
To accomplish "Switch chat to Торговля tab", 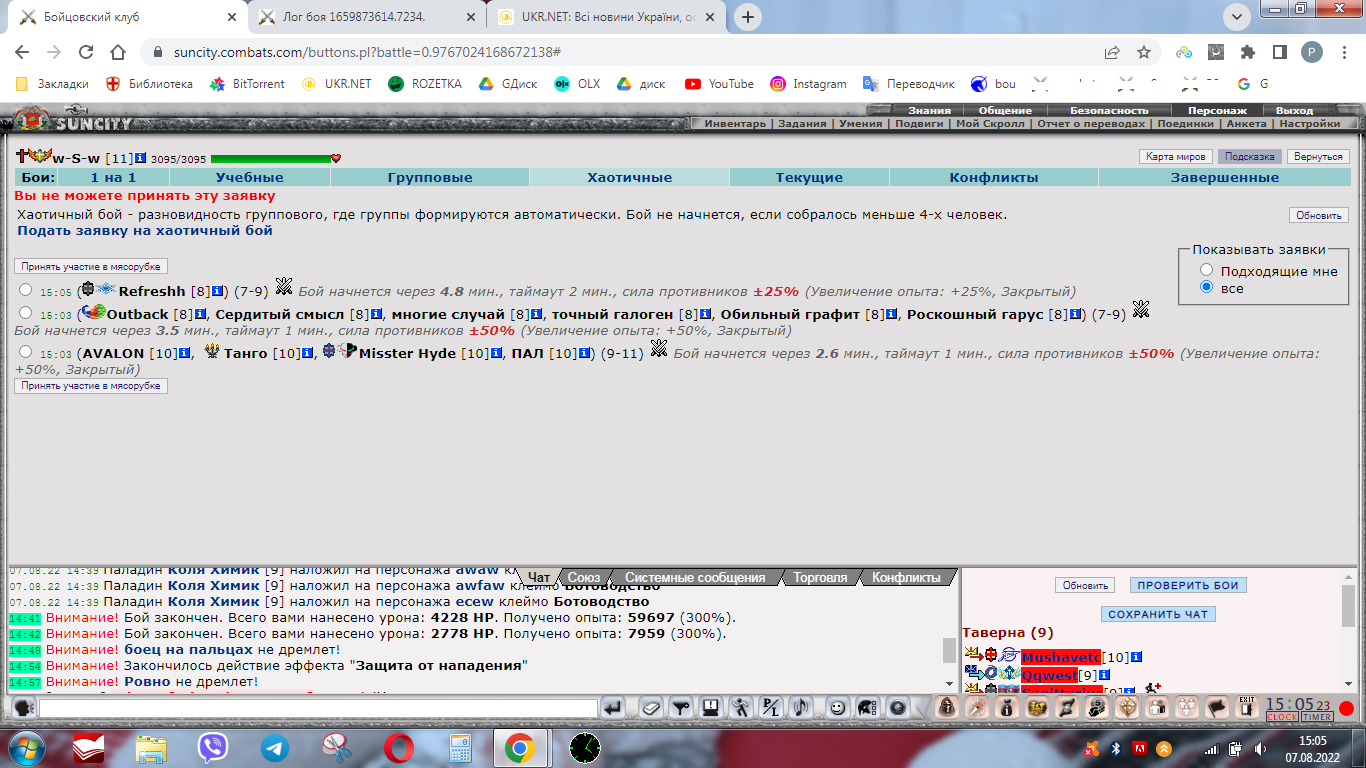I will [x=820, y=577].
